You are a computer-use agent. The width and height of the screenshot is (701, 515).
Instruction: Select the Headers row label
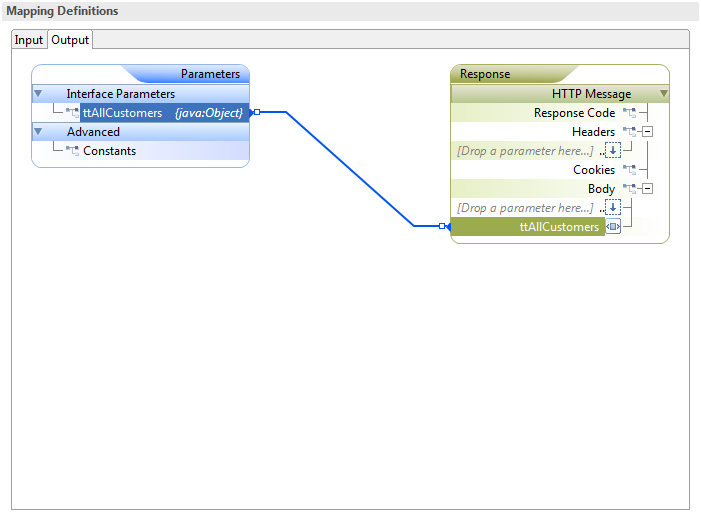[593, 132]
